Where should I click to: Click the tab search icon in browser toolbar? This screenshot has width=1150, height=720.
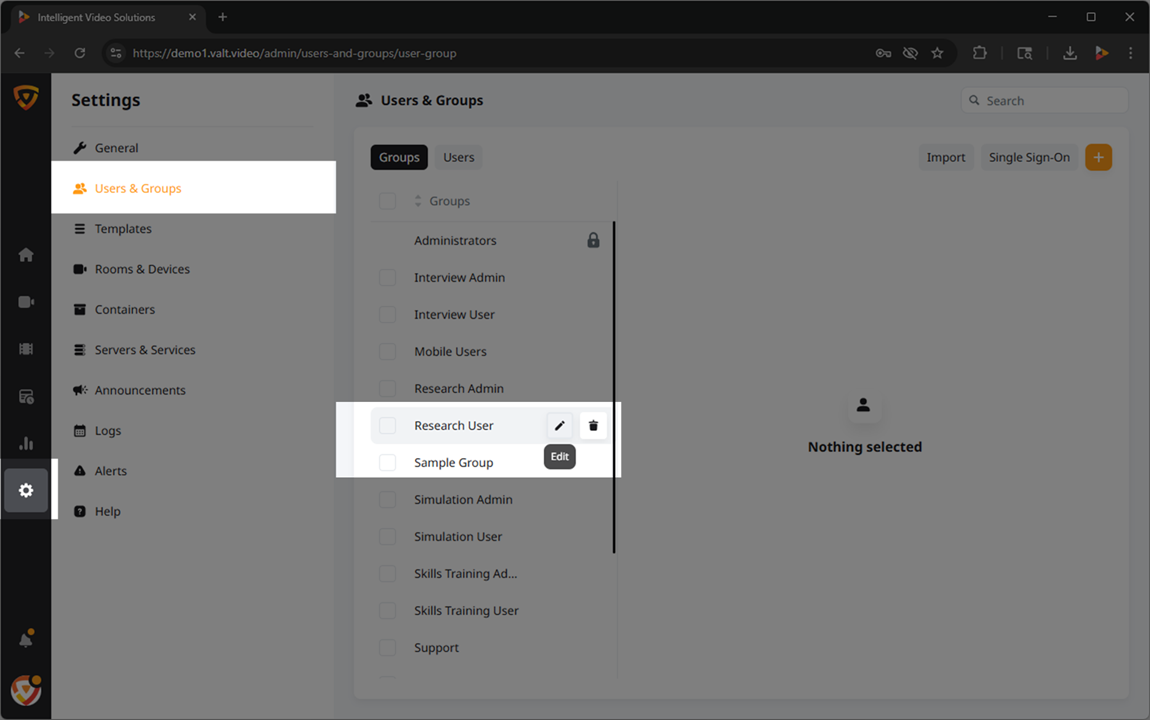(1025, 53)
